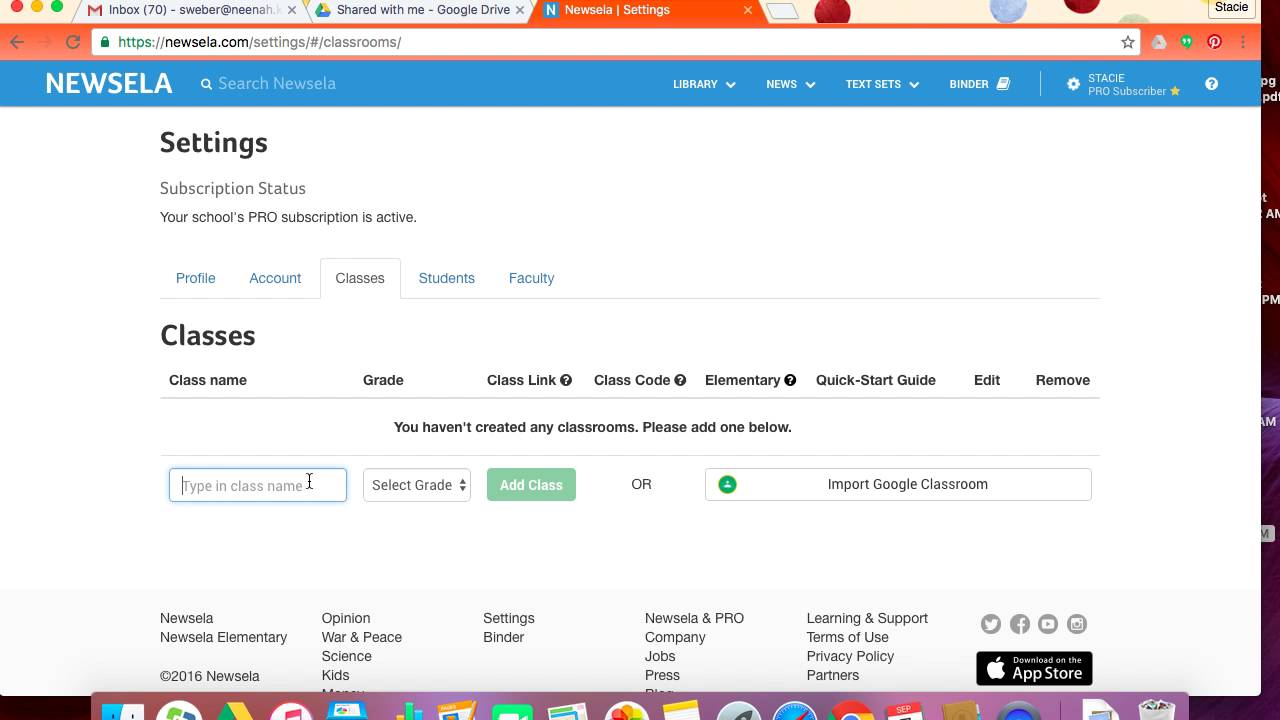The image size is (1280, 720).
Task: Open the Stacie PRO Subscriber account menu
Action: point(1124,84)
